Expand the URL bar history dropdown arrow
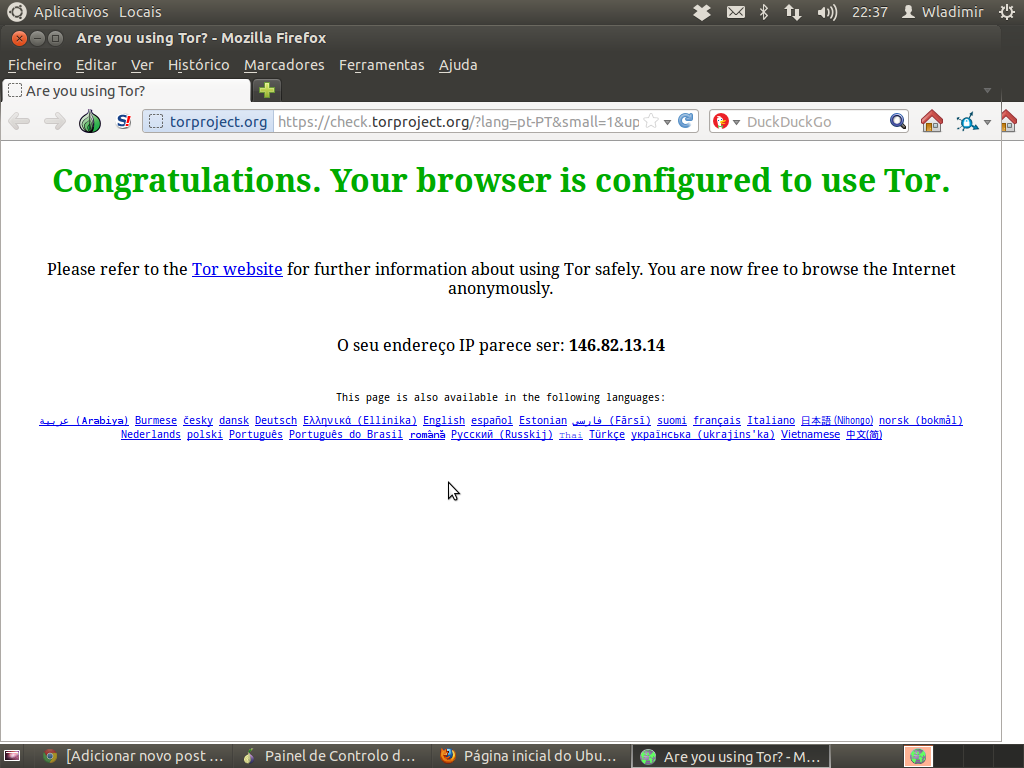This screenshot has height=768, width=1024. pyautogui.click(x=667, y=122)
